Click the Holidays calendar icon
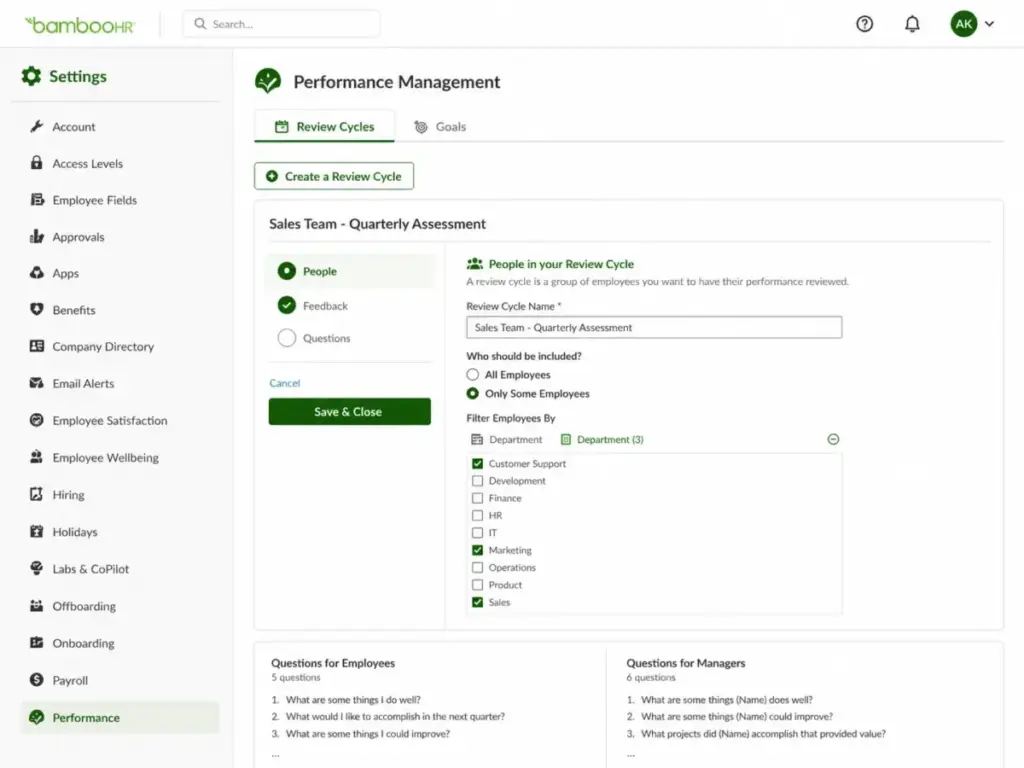This screenshot has height=768, width=1024. pos(37,532)
